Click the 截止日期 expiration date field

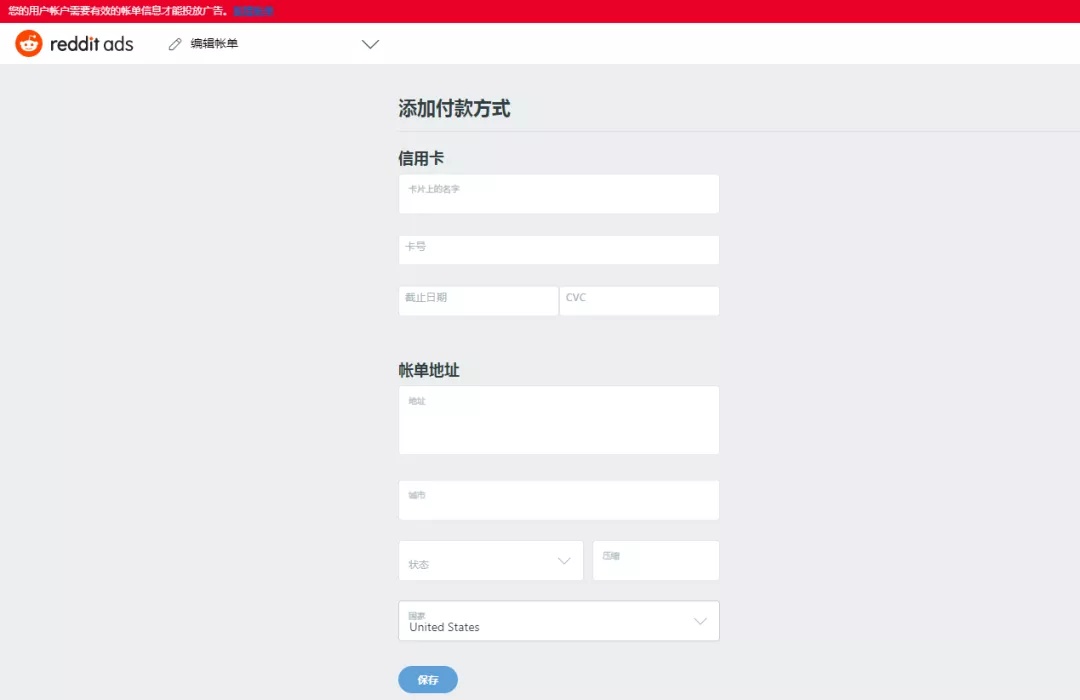coord(477,300)
